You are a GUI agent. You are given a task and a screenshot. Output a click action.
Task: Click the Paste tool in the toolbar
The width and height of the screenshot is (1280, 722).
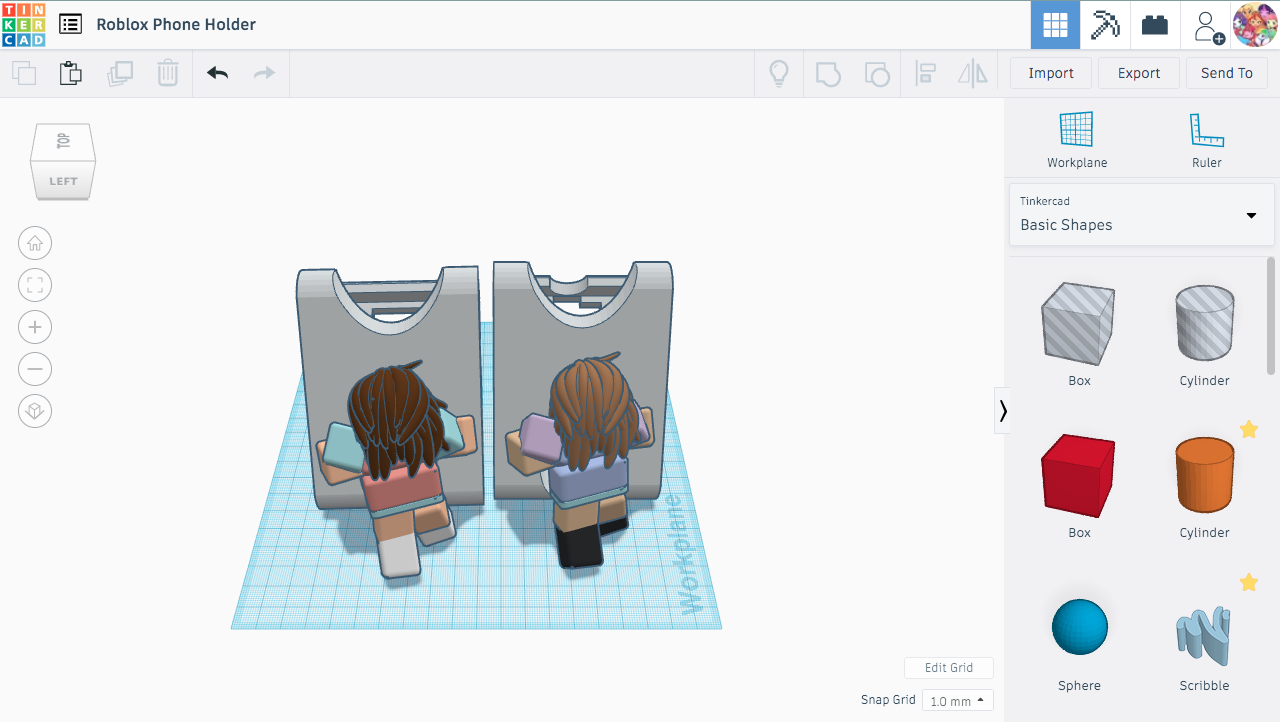(x=71, y=73)
